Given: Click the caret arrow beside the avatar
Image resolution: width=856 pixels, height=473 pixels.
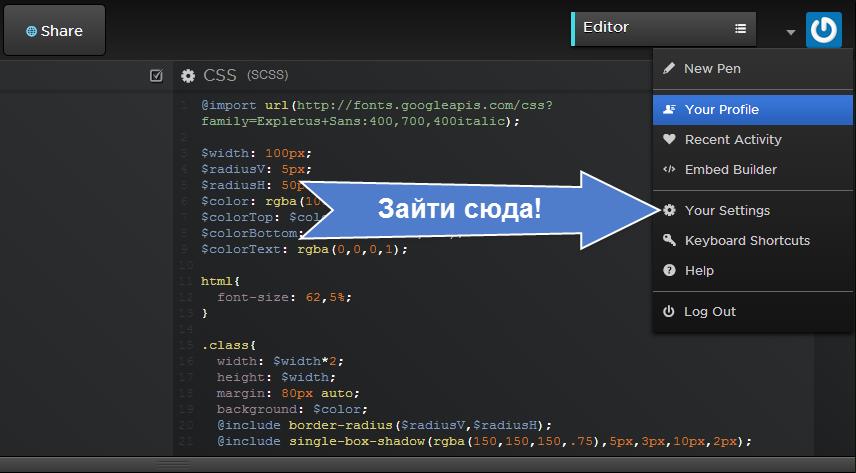Looking at the screenshot, I should click(x=791, y=32).
